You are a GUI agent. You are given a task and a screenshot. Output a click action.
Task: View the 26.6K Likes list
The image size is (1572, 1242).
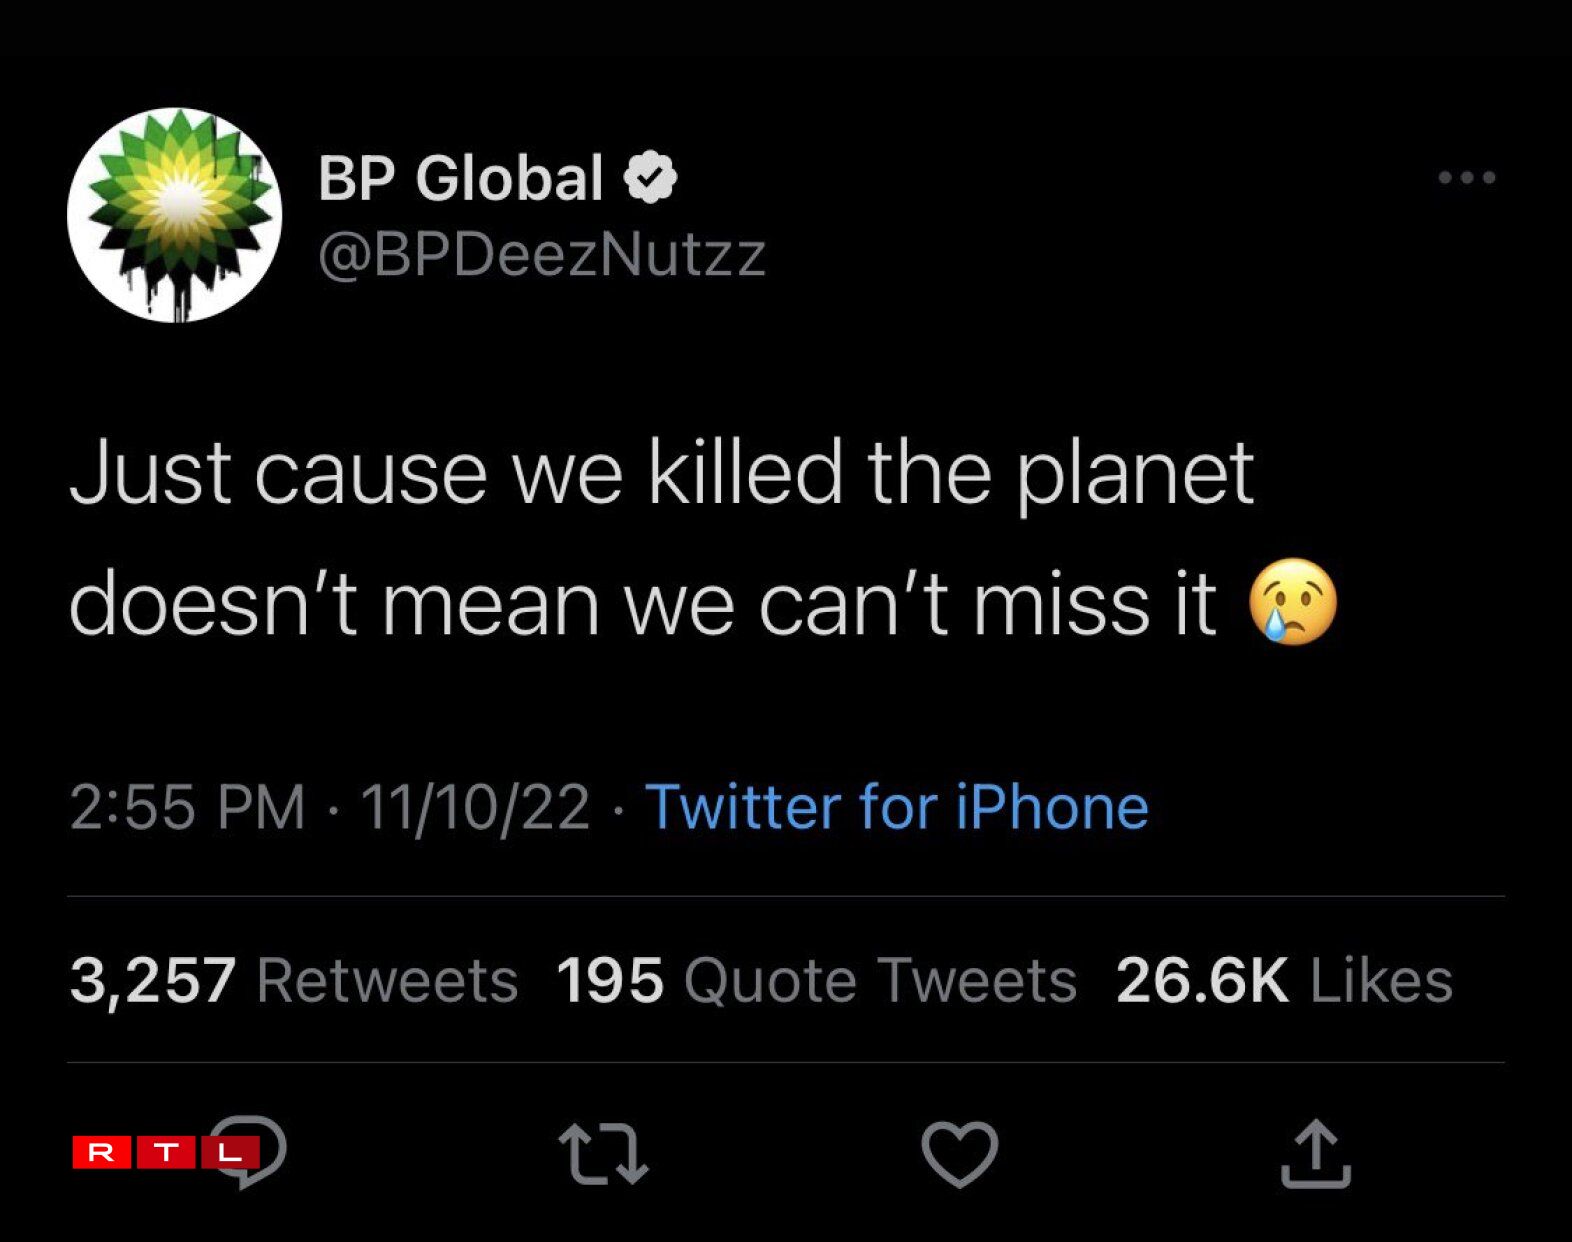(x=1288, y=980)
